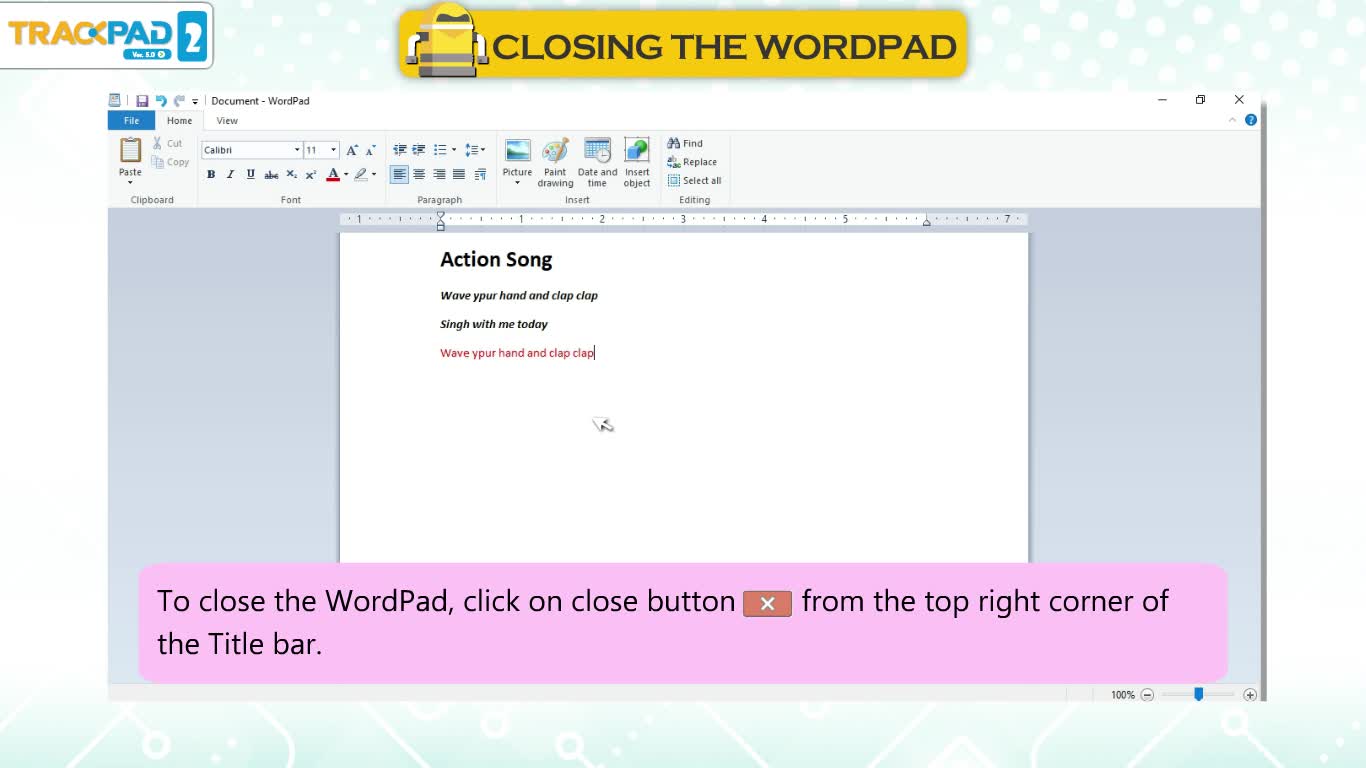Align text left
The width and height of the screenshot is (1366, 768).
(x=399, y=174)
